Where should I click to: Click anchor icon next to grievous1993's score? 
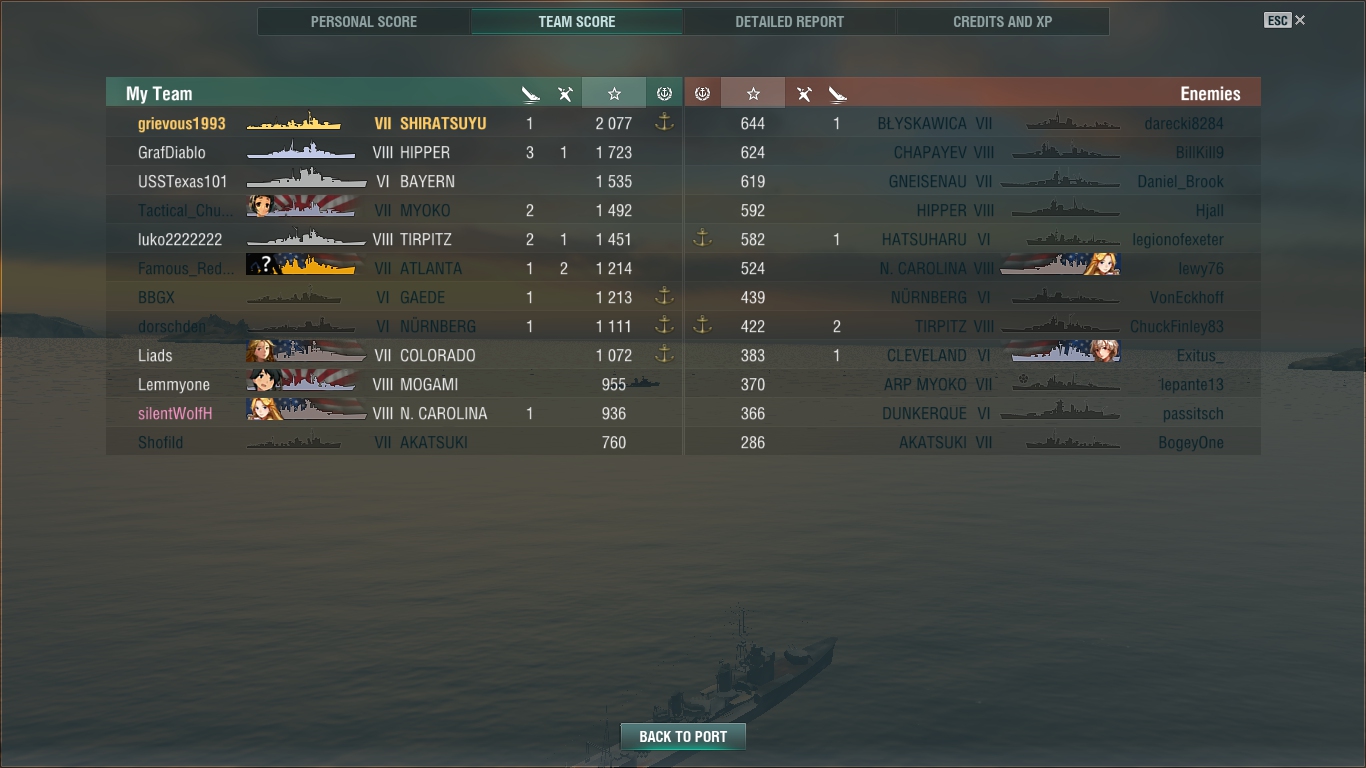pos(664,123)
